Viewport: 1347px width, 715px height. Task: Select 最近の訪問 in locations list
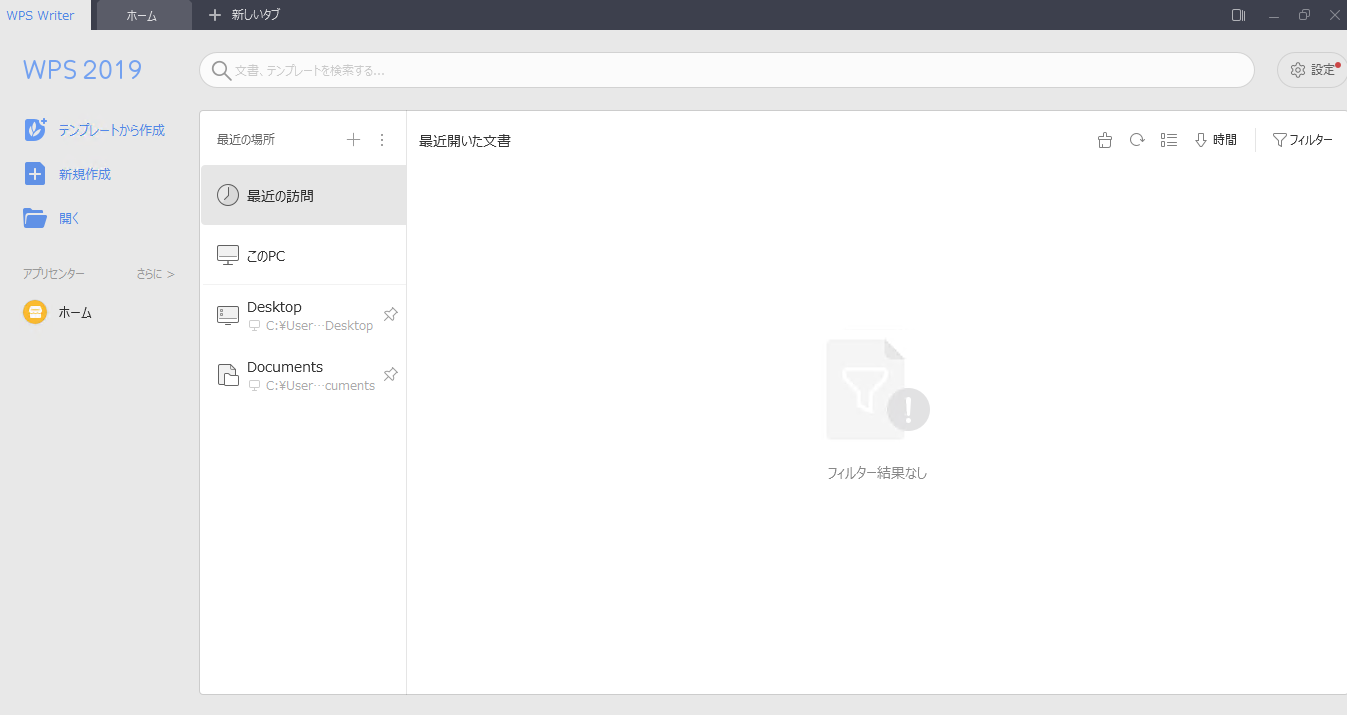pyautogui.click(x=303, y=195)
